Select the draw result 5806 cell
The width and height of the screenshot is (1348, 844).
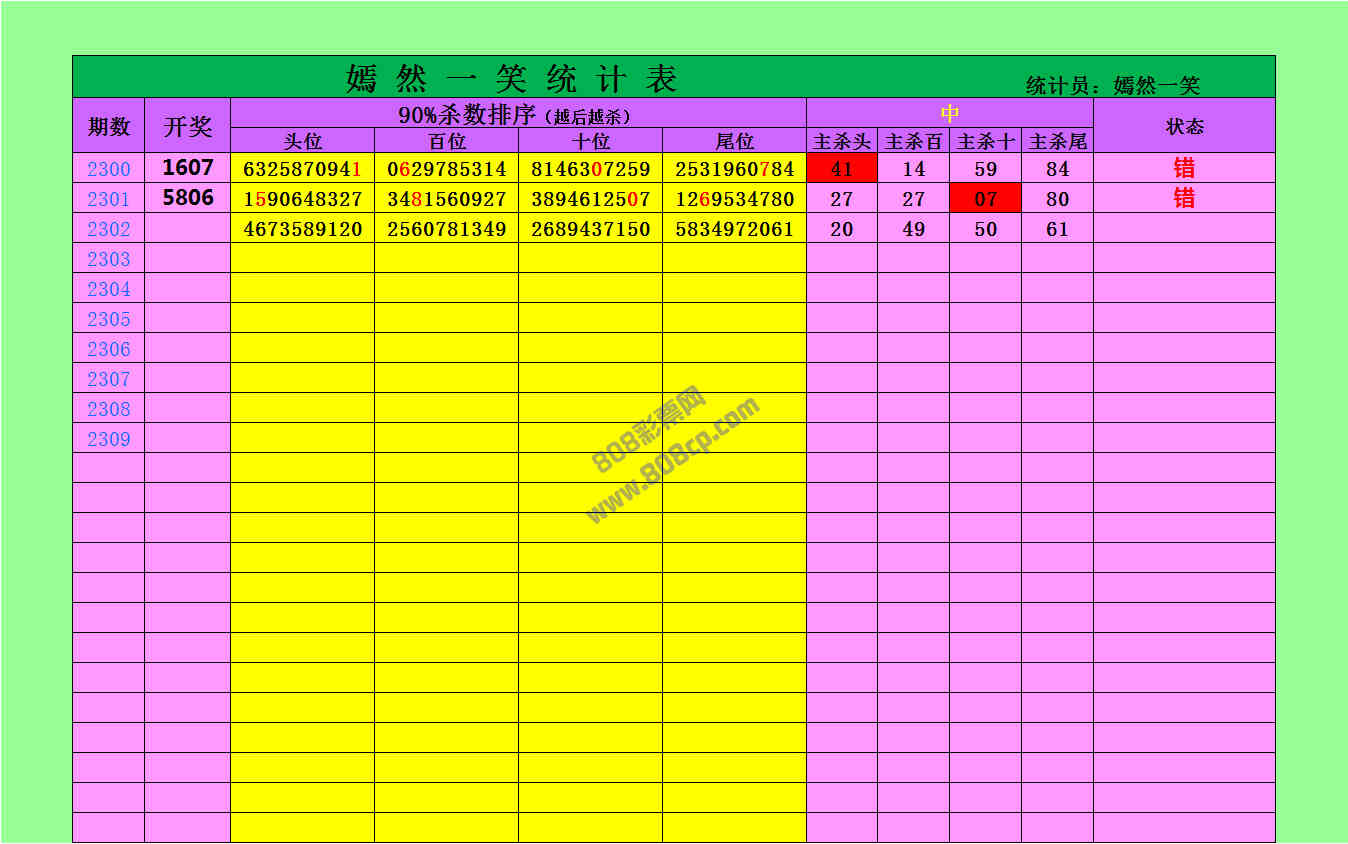tap(188, 198)
